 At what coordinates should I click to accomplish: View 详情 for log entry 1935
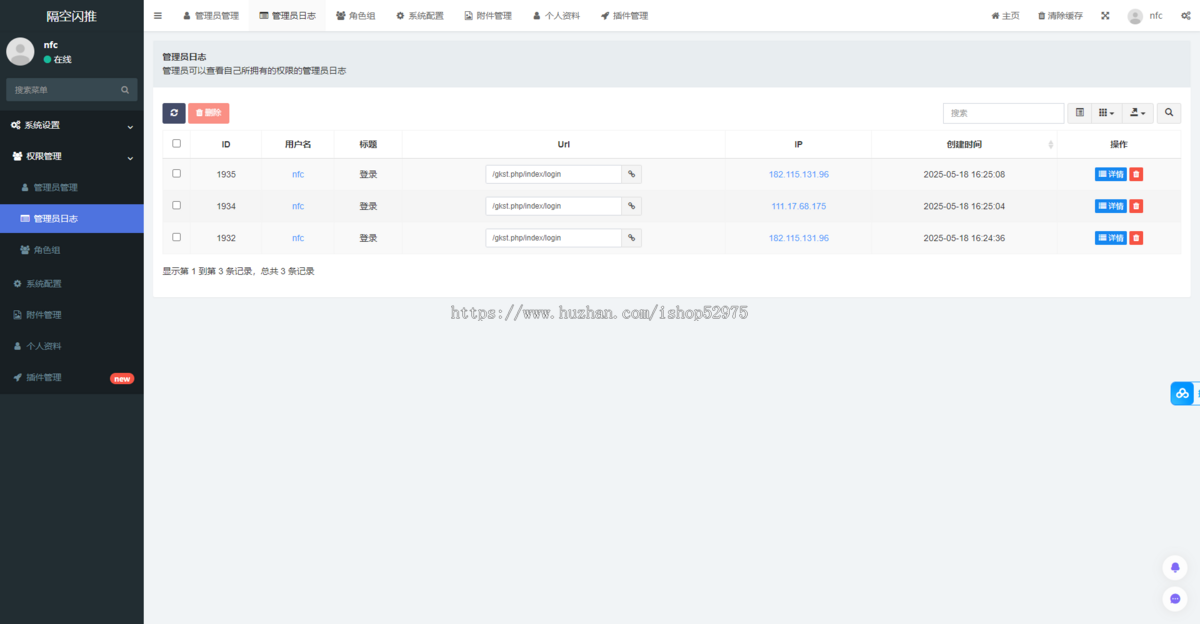tap(1111, 174)
